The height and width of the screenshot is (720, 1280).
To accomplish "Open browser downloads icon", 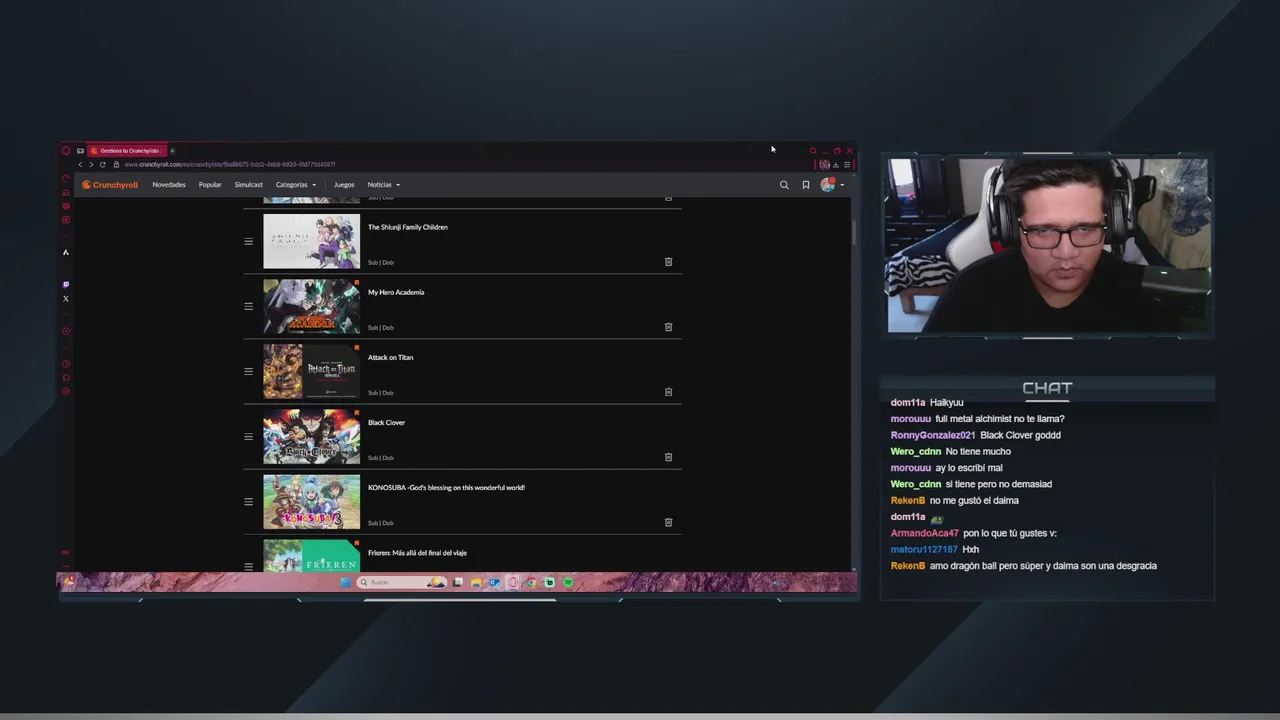I will click(x=836, y=164).
